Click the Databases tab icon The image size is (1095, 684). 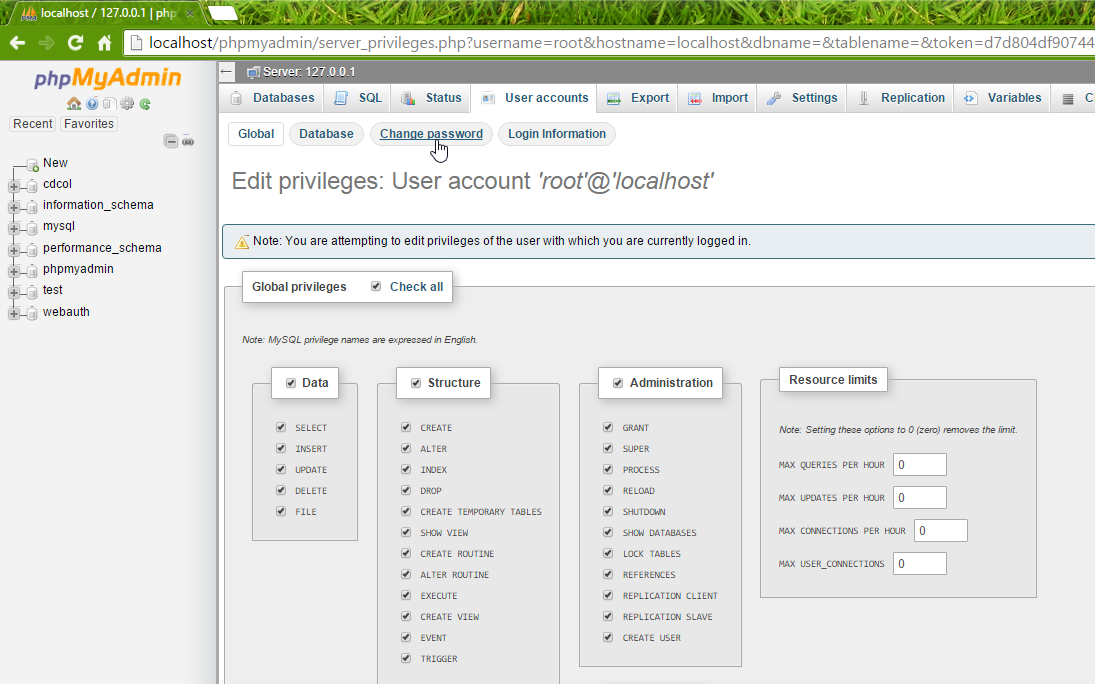click(236, 98)
